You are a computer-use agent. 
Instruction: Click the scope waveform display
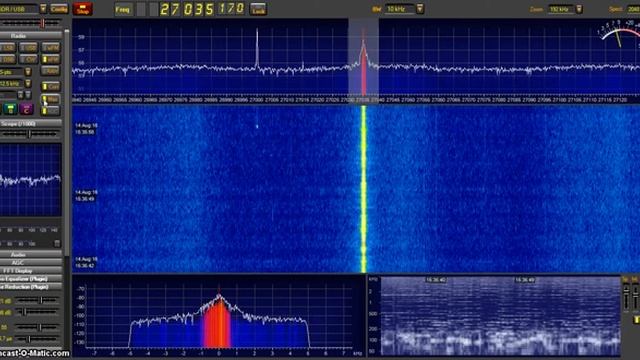31,180
